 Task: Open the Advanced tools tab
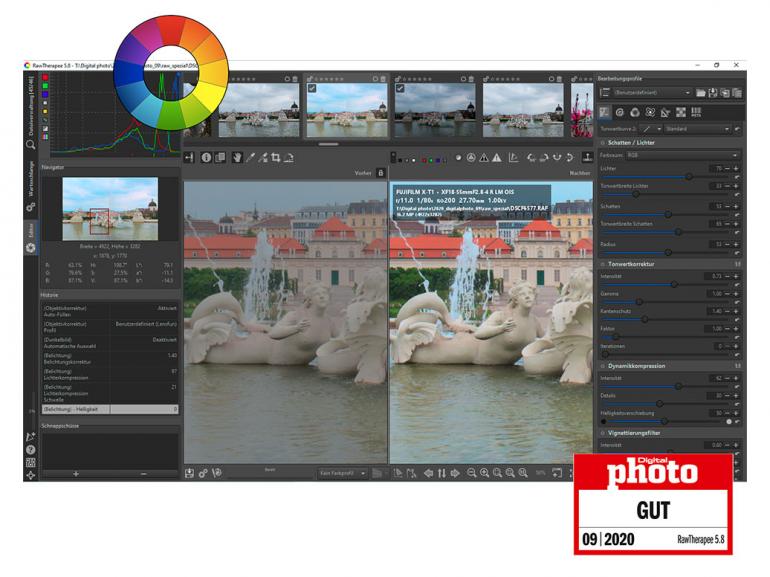(x=650, y=112)
